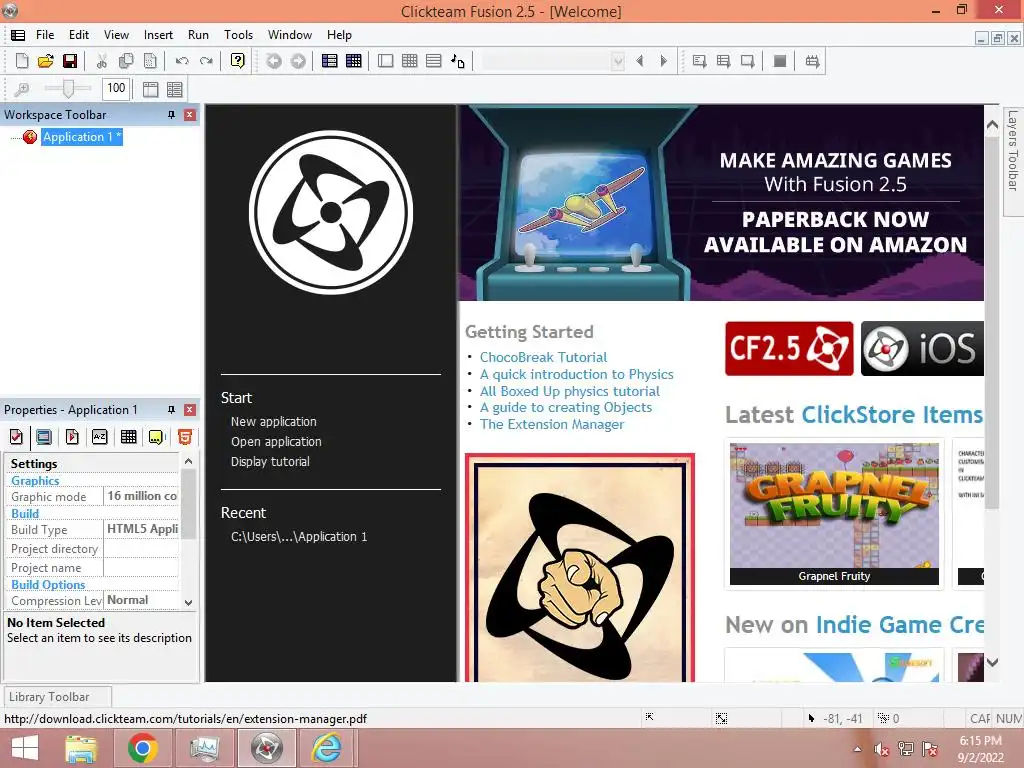
Task: Open the Compression Level Normal dropdown
Action: coord(141,600)
